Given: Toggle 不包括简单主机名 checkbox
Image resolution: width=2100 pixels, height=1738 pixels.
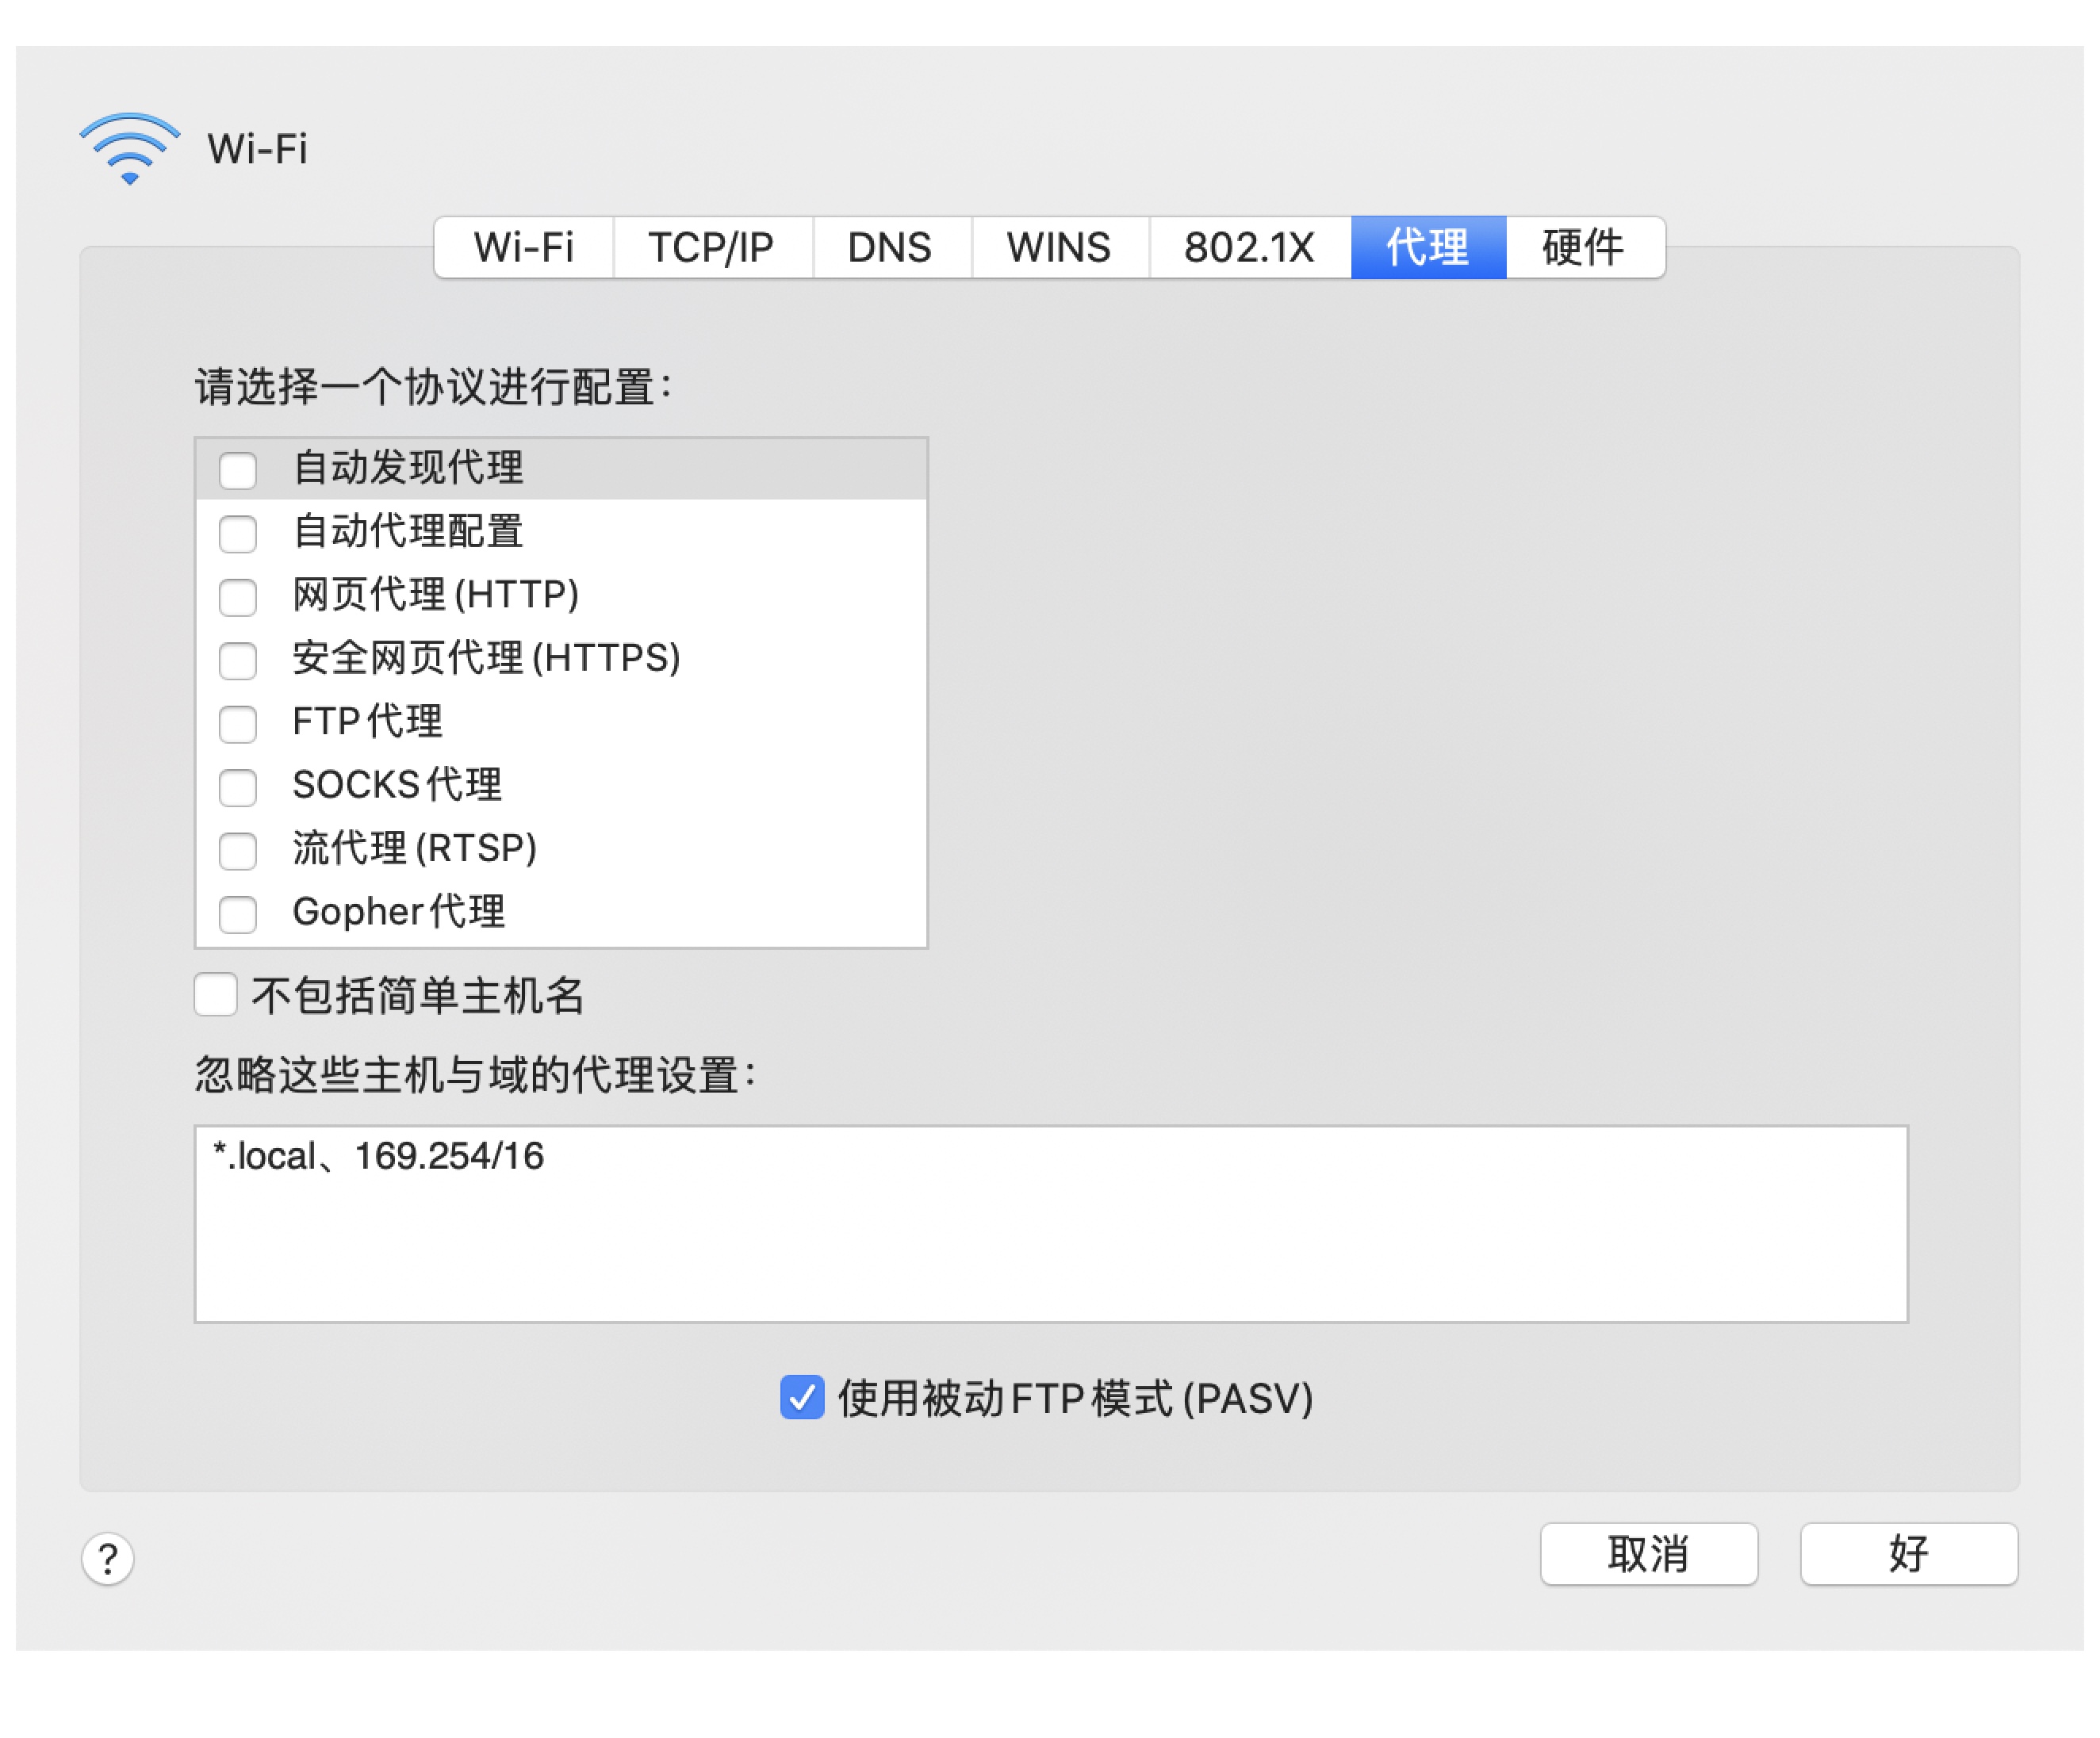Looking at the screenshot, I should [x=216, y=995].
